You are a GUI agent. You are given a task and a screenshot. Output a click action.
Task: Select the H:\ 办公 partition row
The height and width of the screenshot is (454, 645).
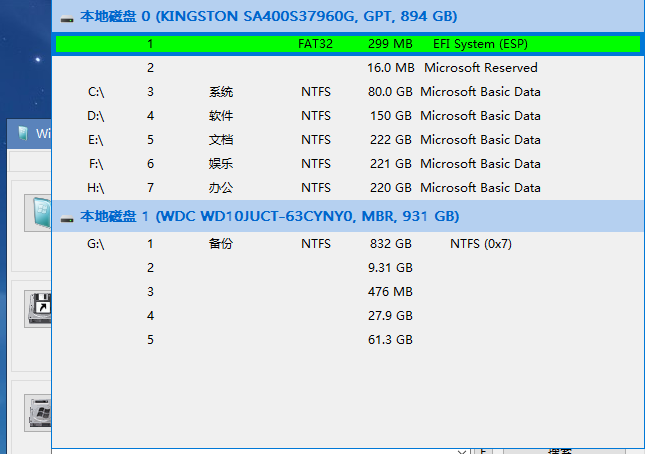(x=348, y=188)
